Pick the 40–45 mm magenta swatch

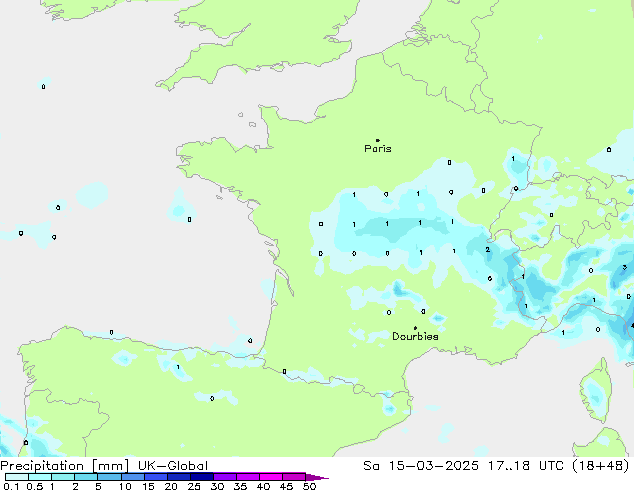(271, 477)
